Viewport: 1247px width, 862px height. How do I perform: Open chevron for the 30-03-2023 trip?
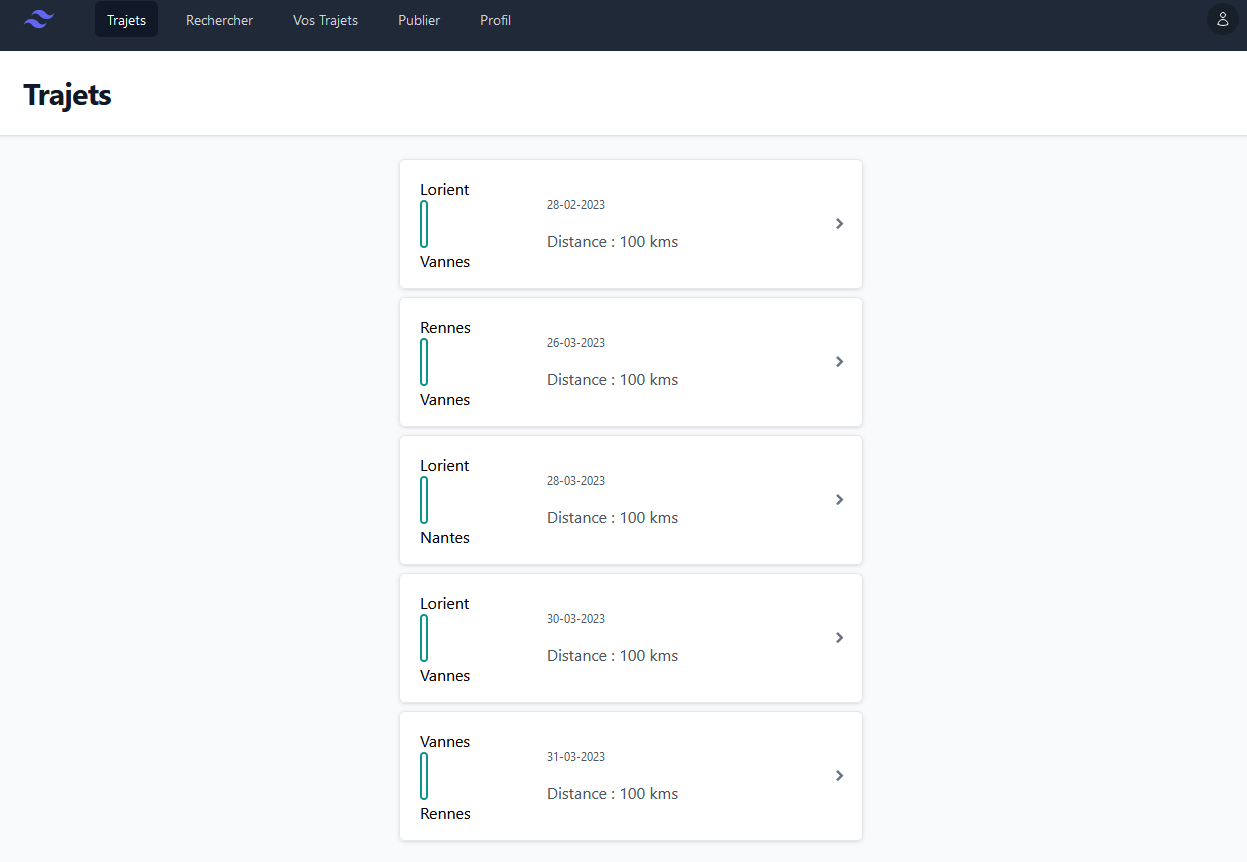(840, 638)
